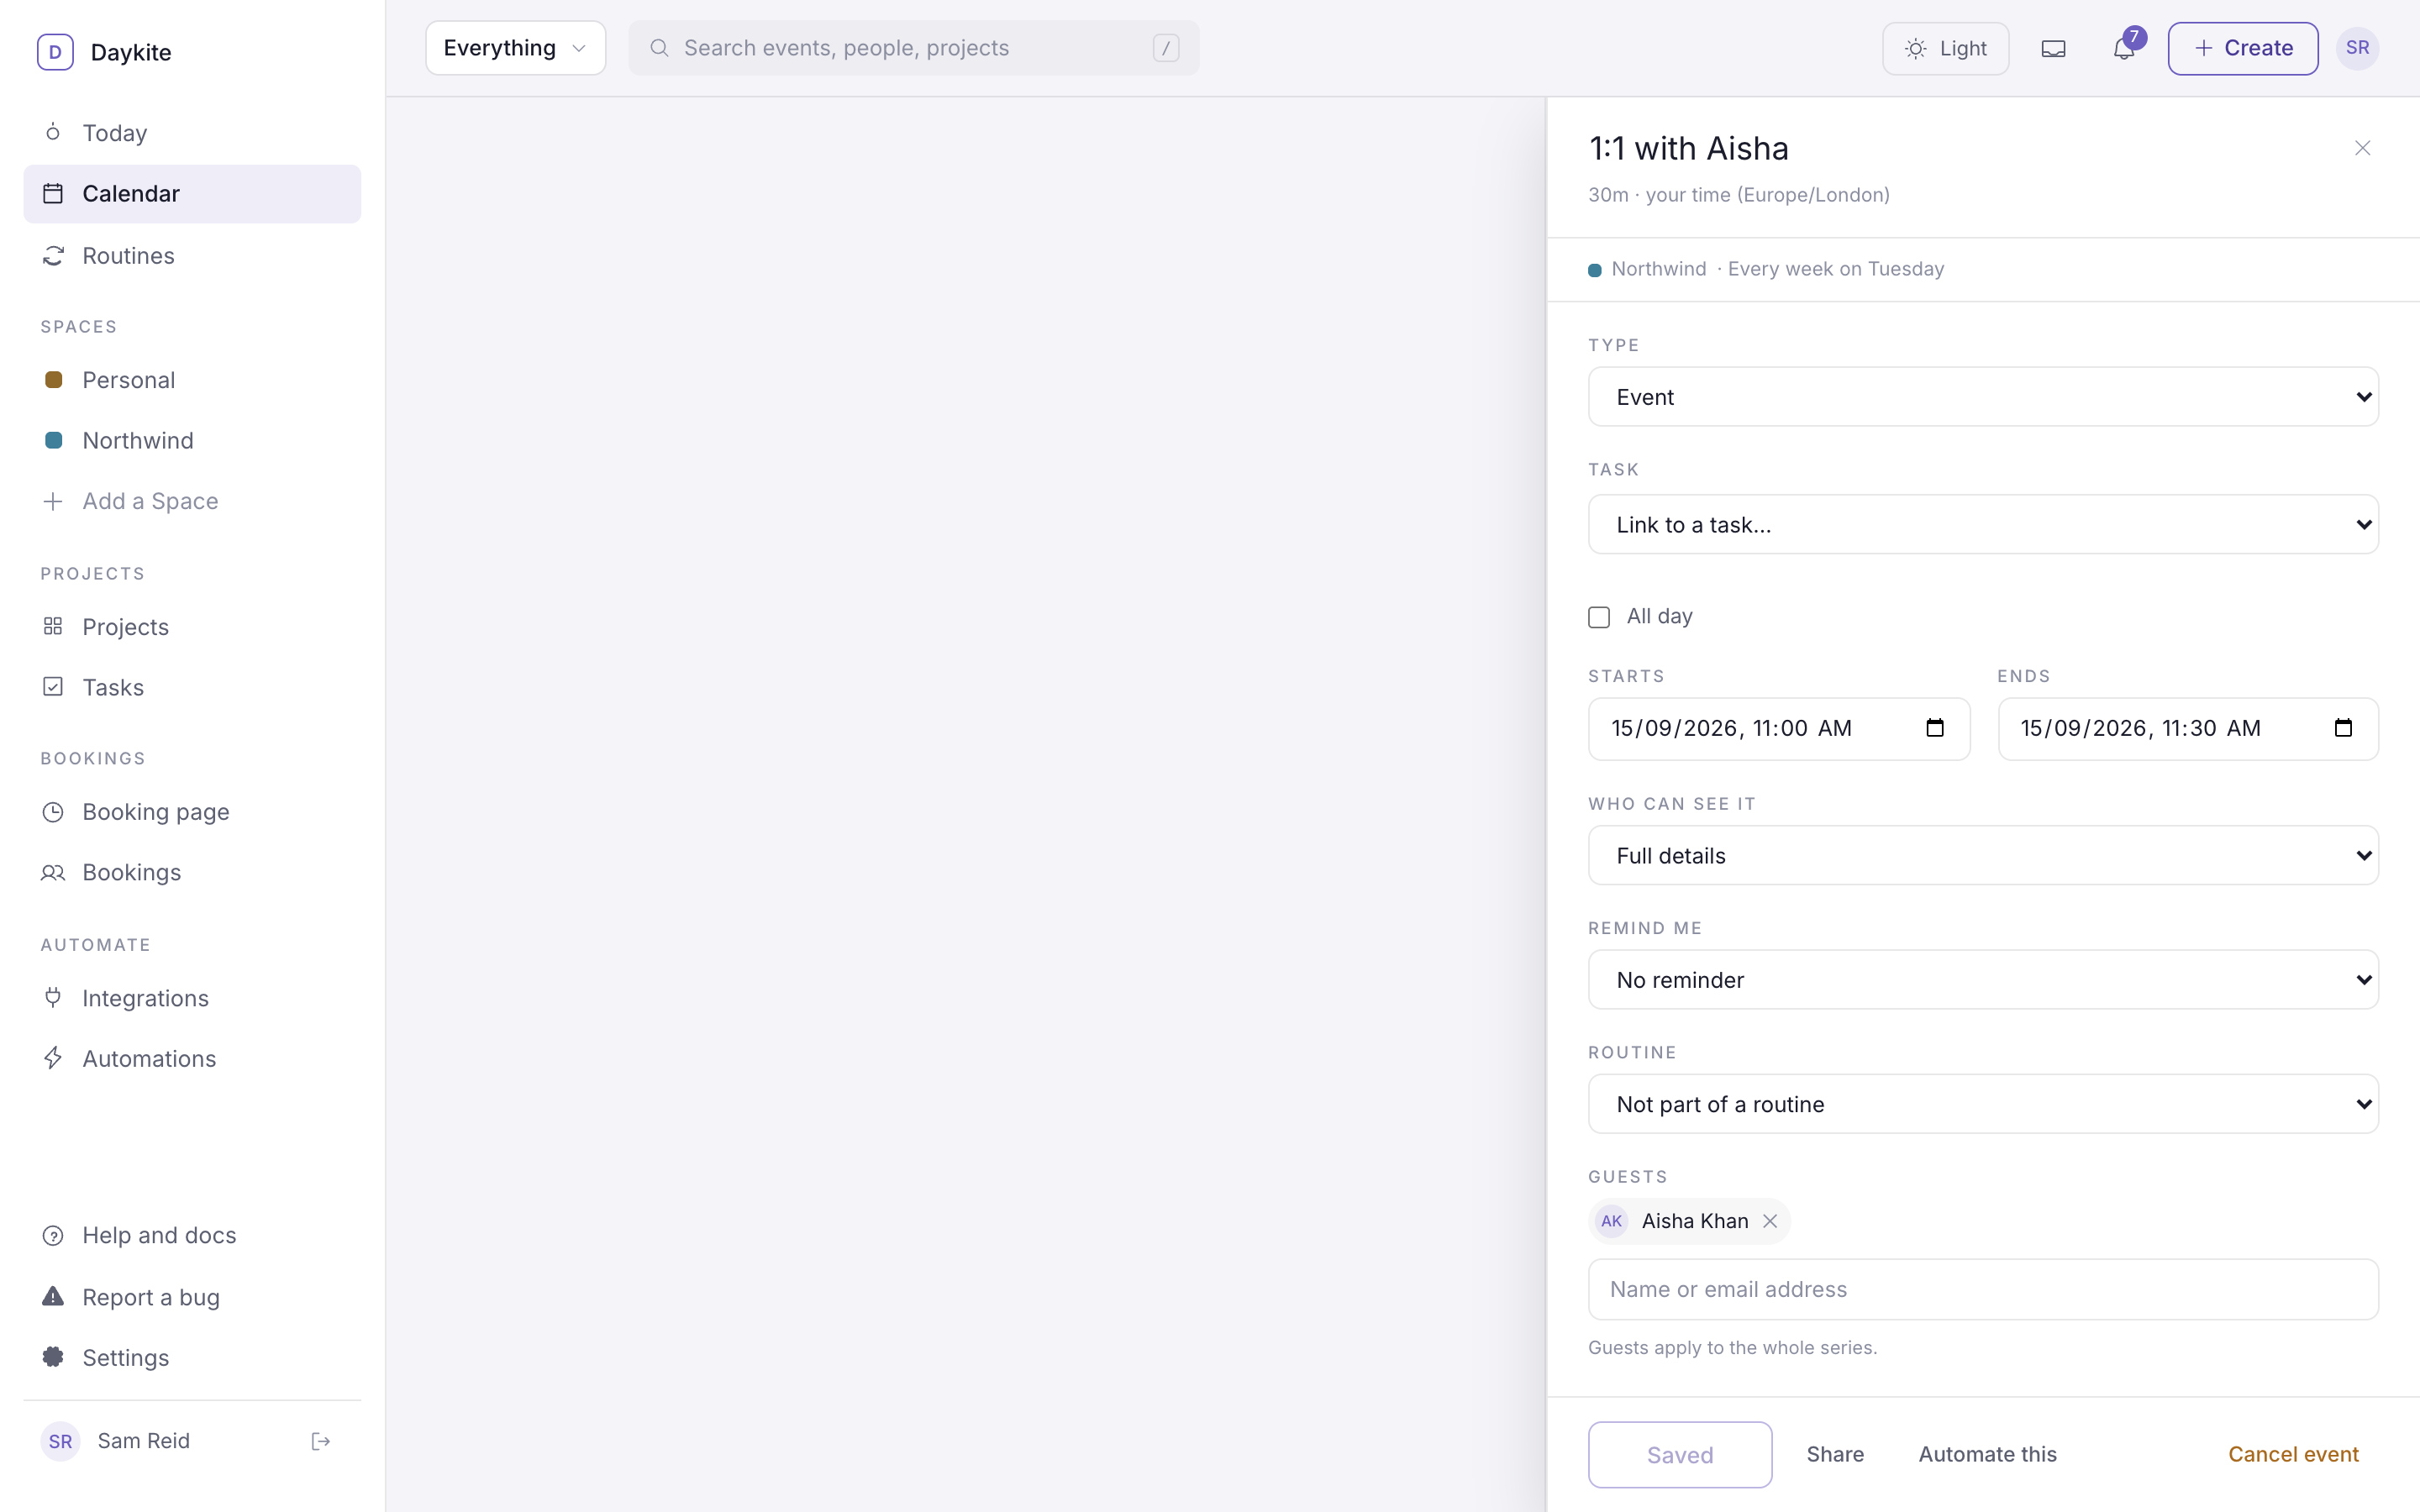Focus the search events field

tap(913, 48)
